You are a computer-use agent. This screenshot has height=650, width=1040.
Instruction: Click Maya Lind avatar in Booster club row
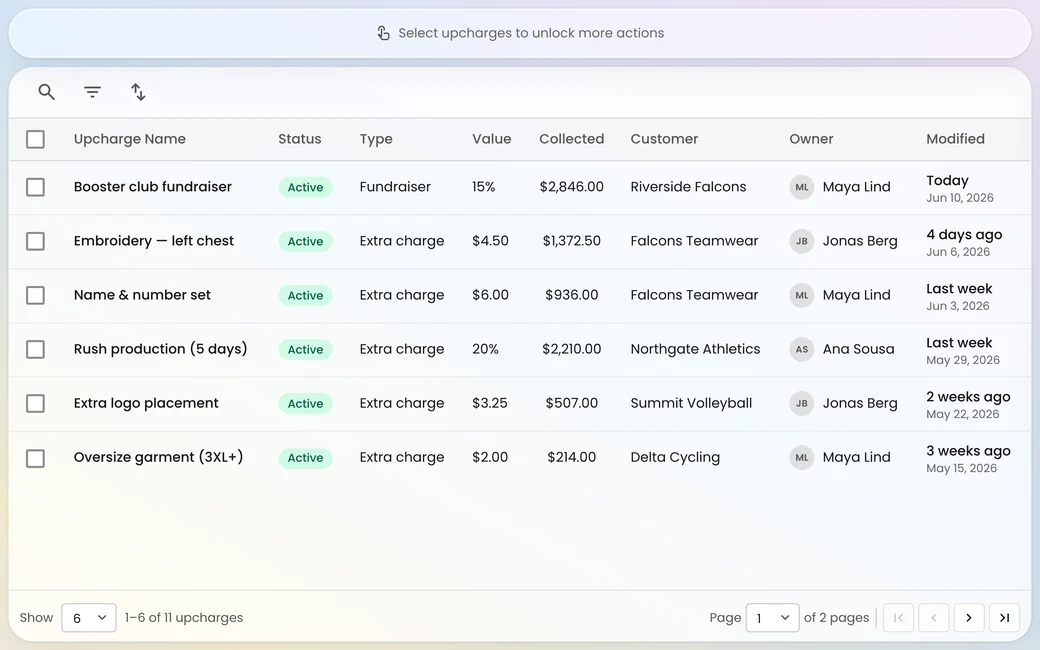click(801, 187)
